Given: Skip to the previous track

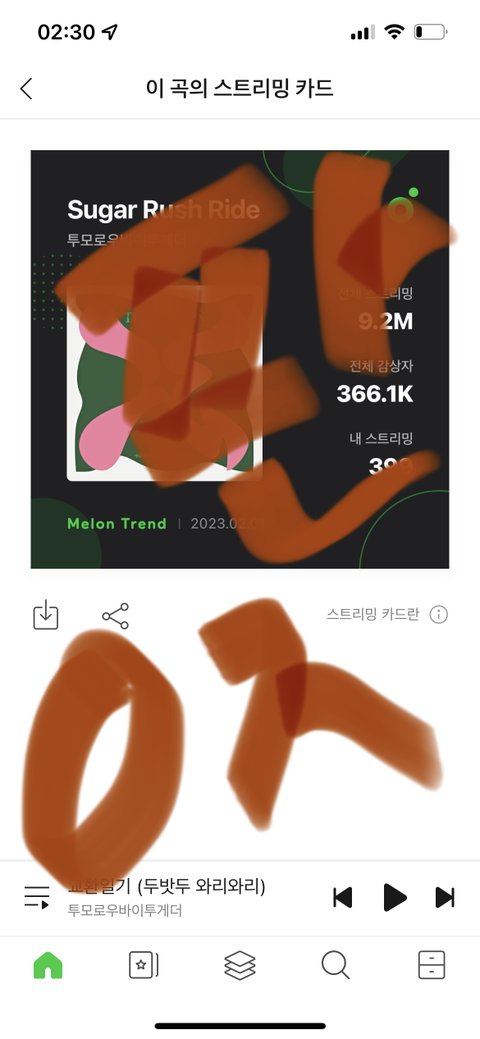Looking at the screenshot, I should (x=342, y=897).
